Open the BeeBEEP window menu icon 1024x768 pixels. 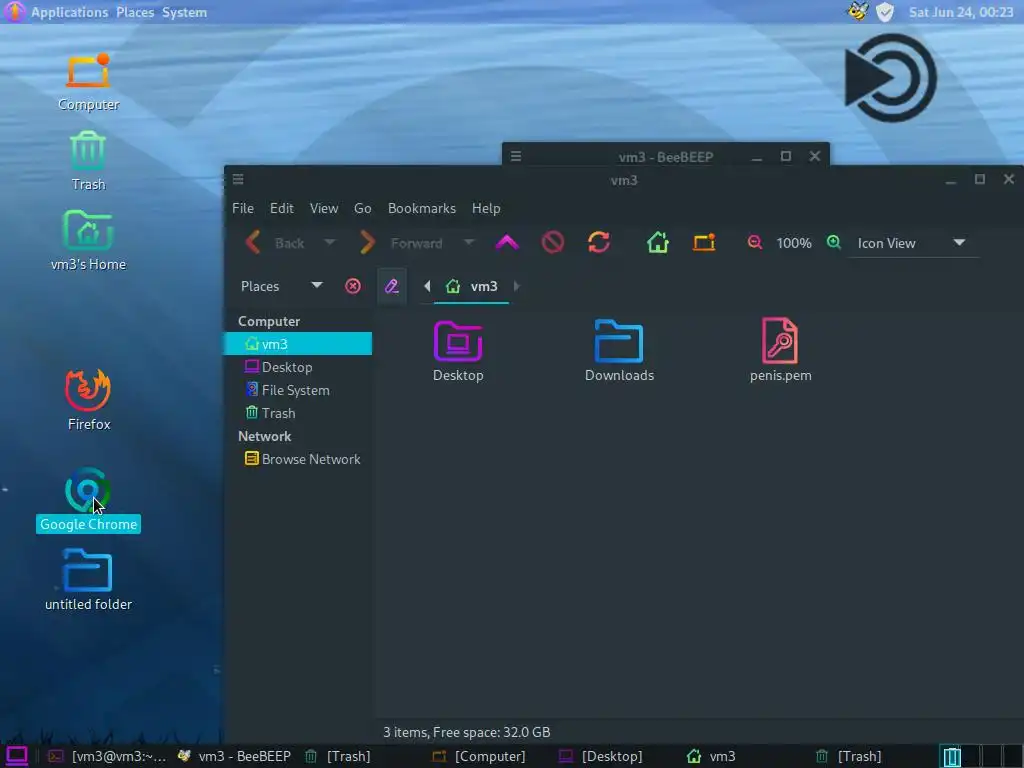tap(516, 156)
